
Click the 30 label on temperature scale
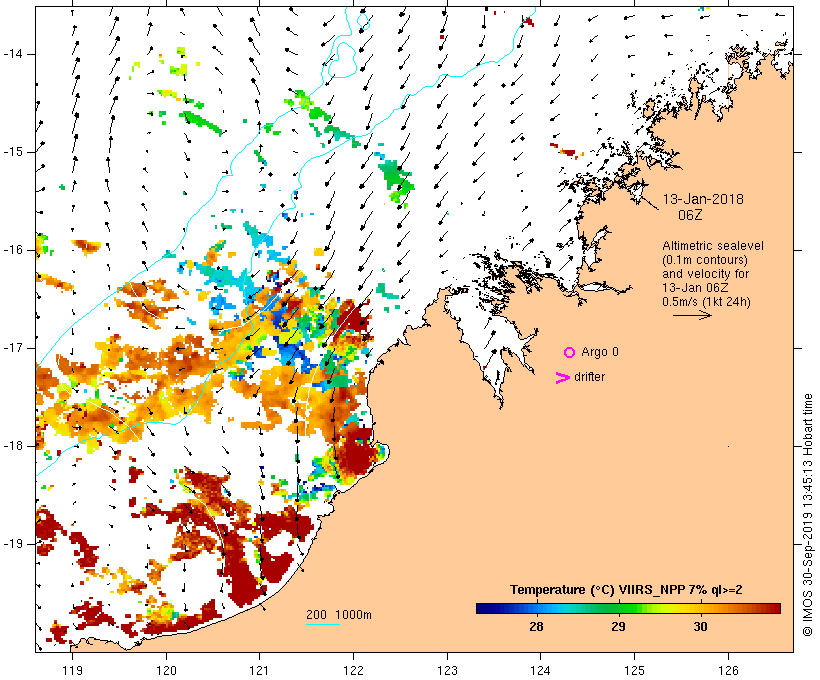point(701,626)
